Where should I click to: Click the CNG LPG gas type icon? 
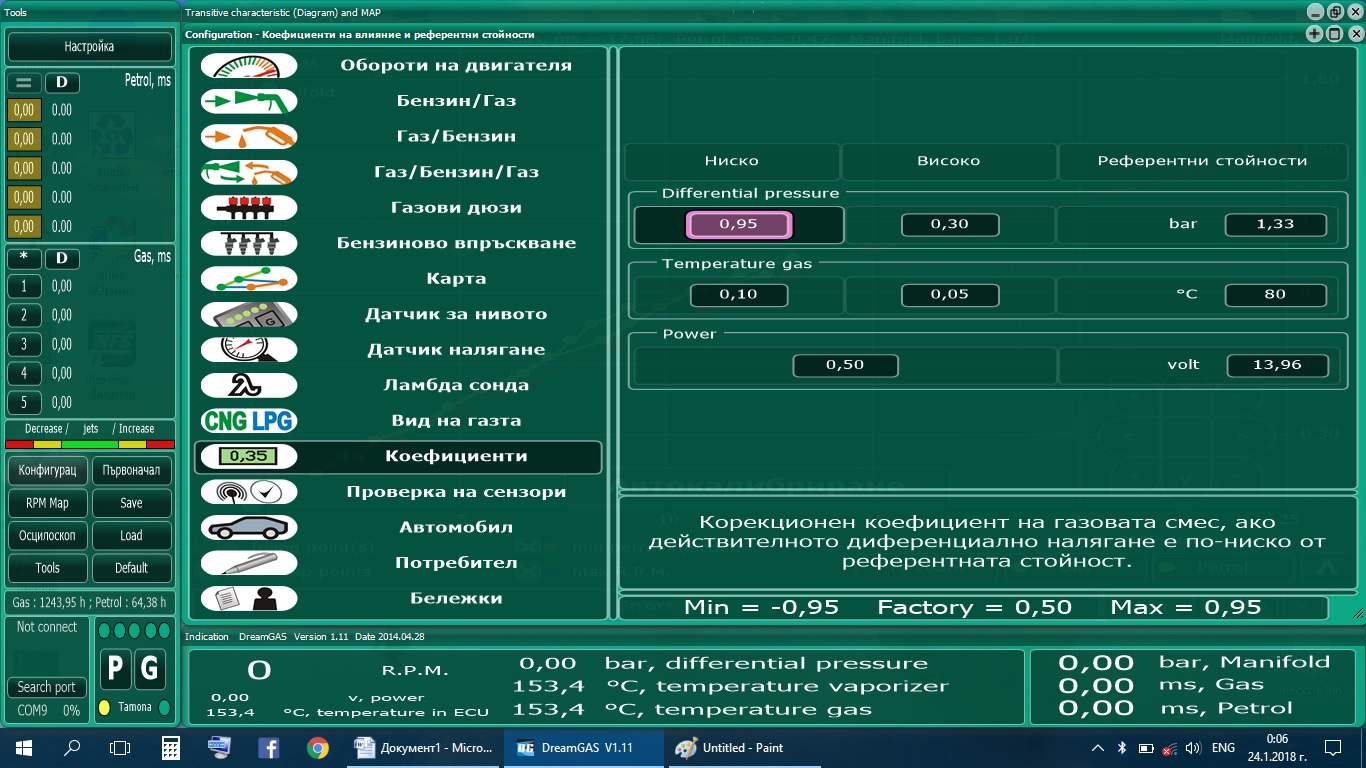tap(249, 421)
